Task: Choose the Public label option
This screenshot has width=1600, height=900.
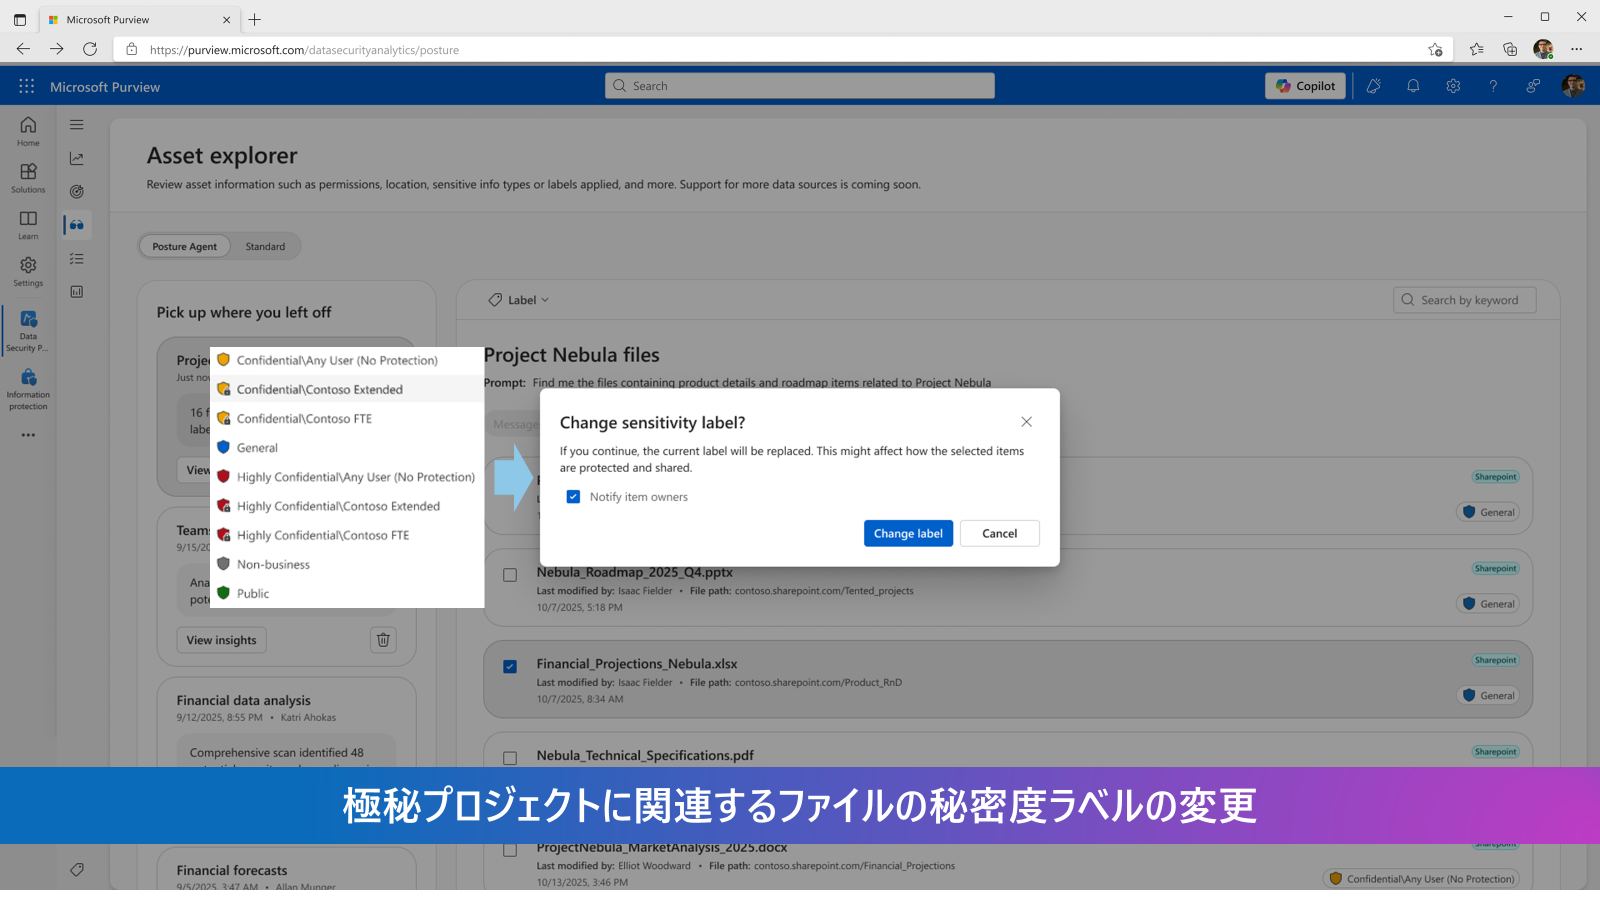Action: (x=347, y=593)
